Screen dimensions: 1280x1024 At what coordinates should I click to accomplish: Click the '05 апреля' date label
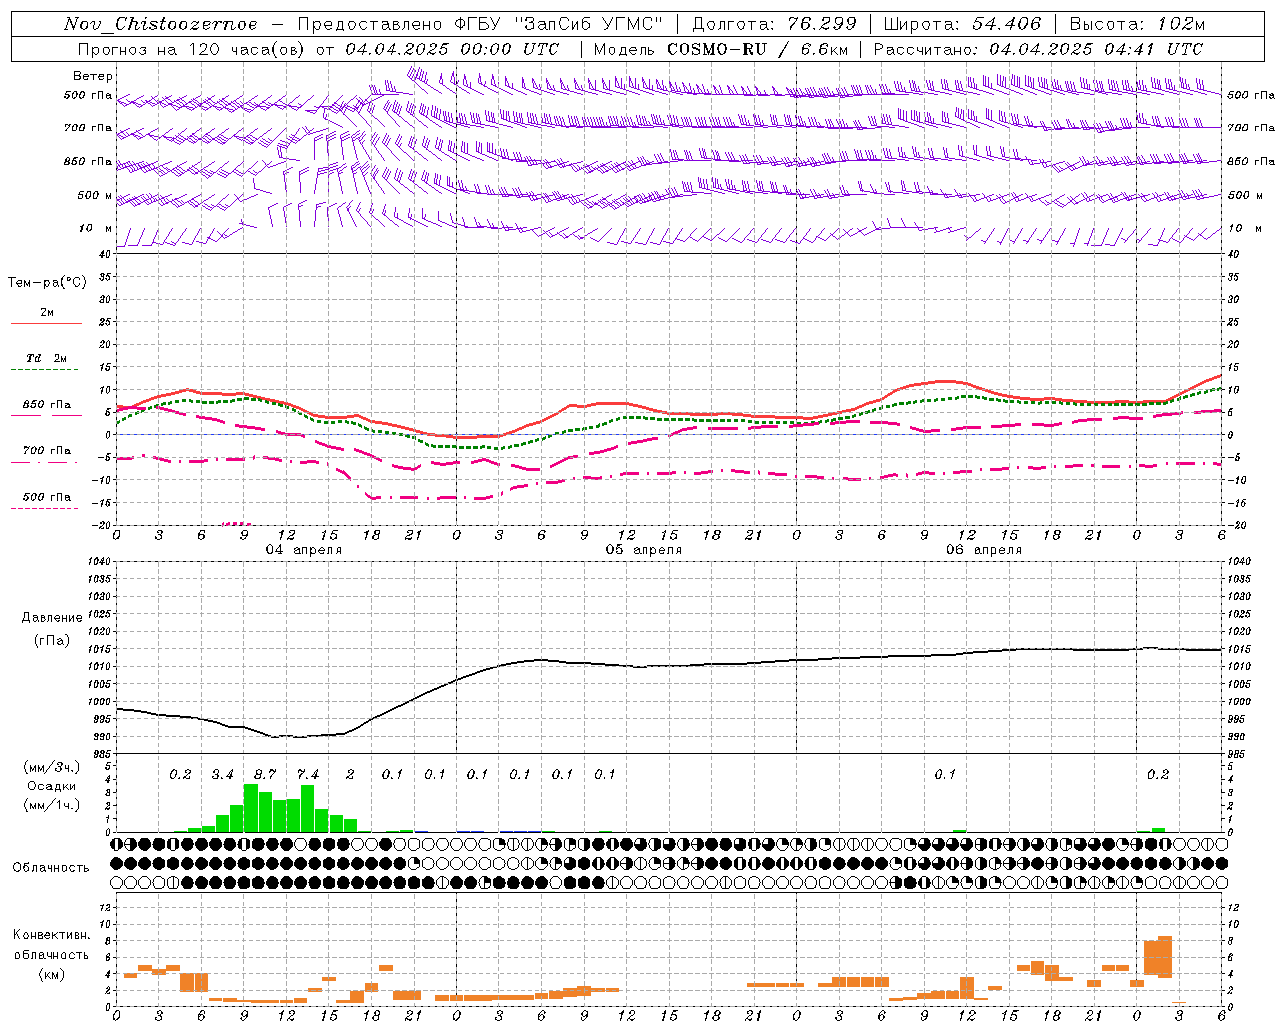pyautogui.click(x=644, y=550)
